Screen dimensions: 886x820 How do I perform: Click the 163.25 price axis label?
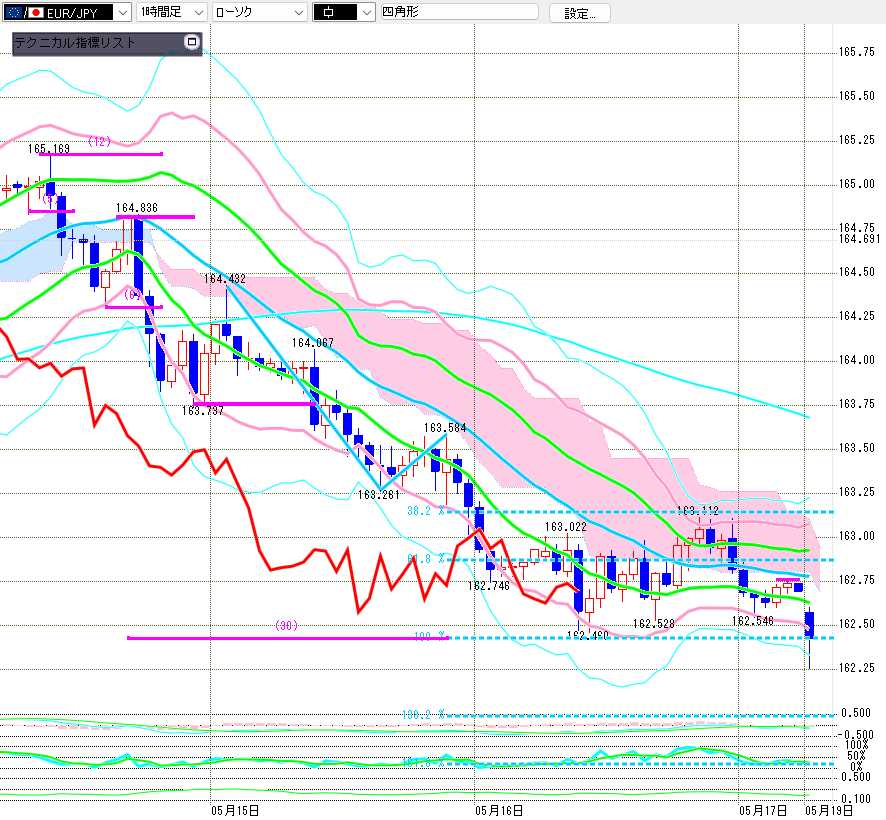(856, 492)
